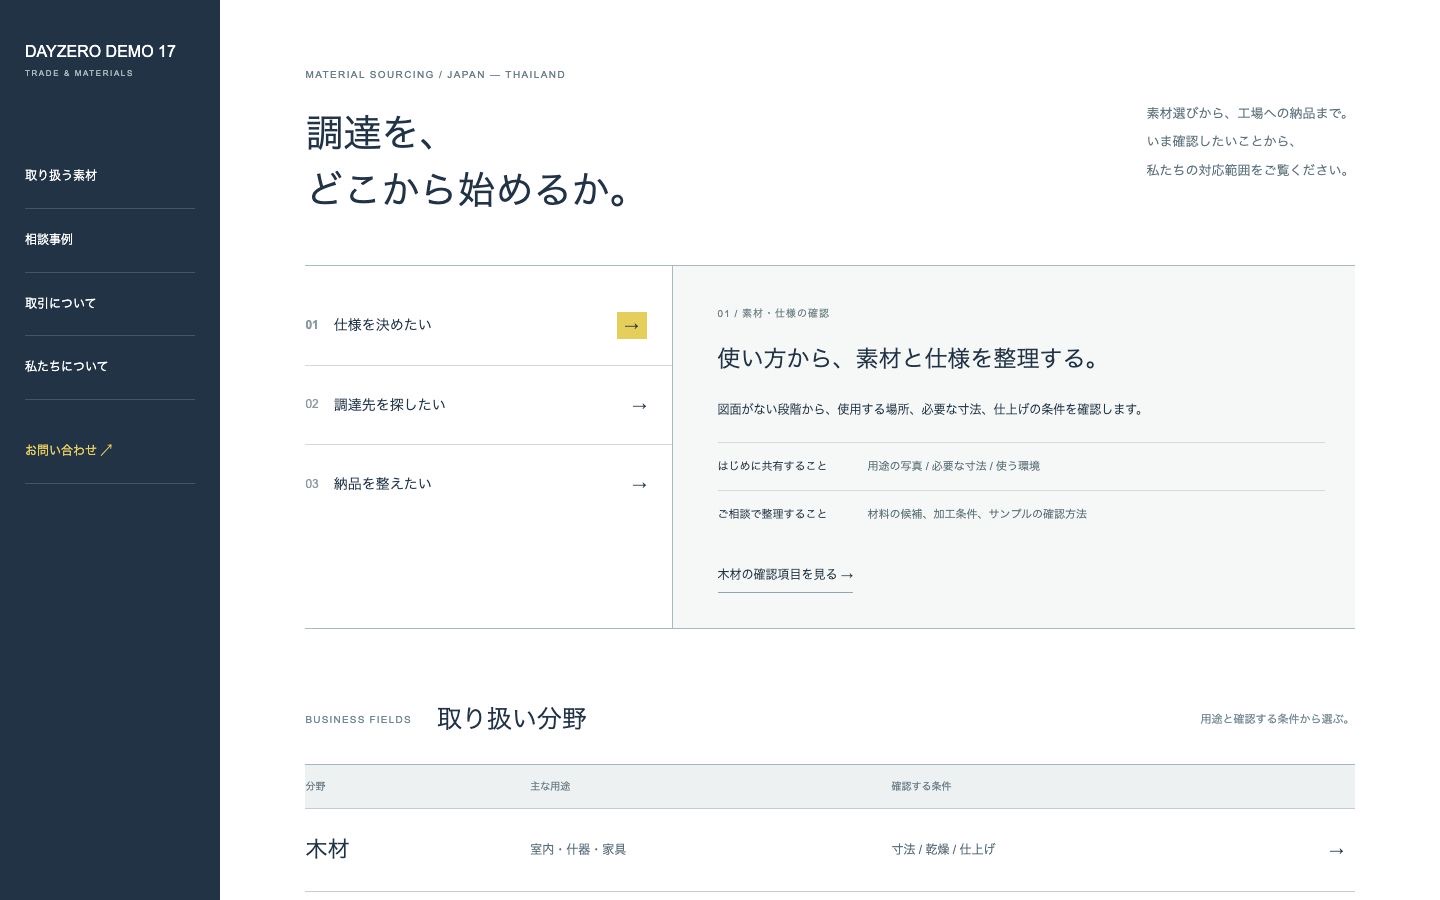Open 取引について in sidebar navigation
This screenshot has height=900, width=1440.
pyautogui.click(x=110, y=304)
